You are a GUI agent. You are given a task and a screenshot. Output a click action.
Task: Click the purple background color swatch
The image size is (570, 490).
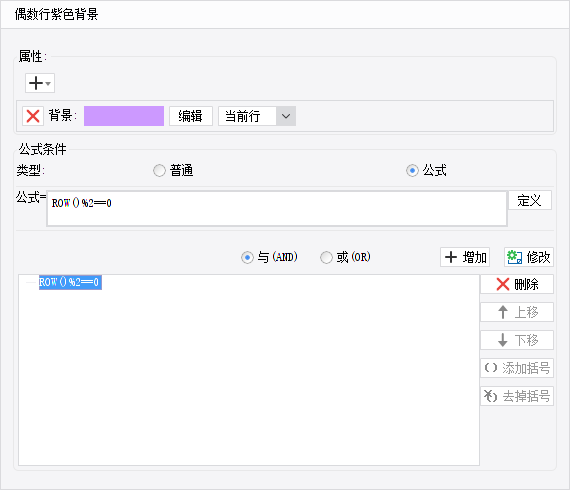(x=124, y=116)
